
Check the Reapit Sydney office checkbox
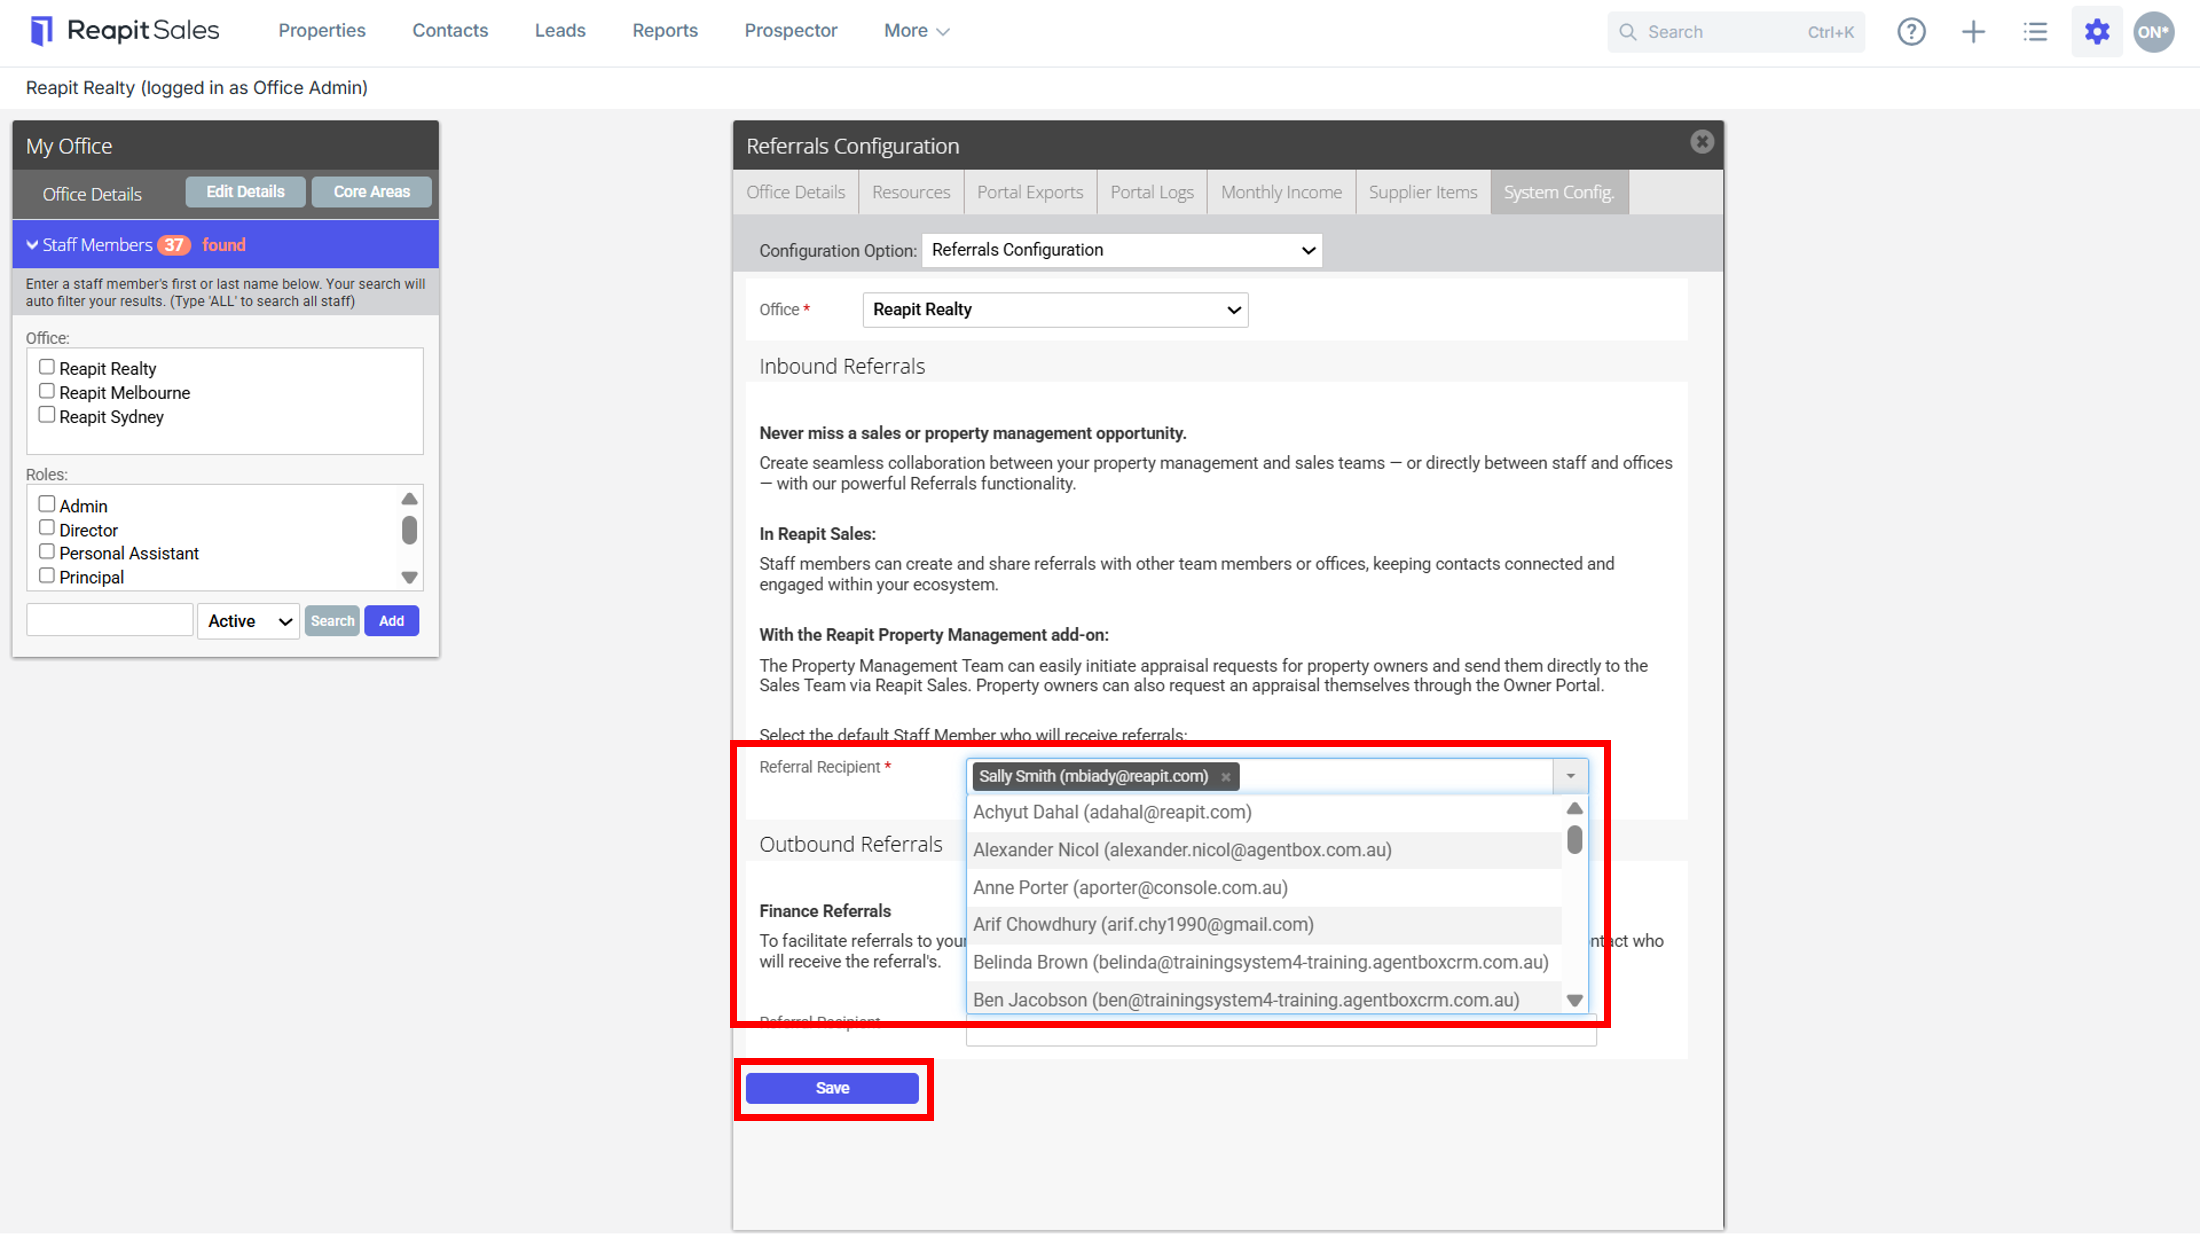pos(46,415)
